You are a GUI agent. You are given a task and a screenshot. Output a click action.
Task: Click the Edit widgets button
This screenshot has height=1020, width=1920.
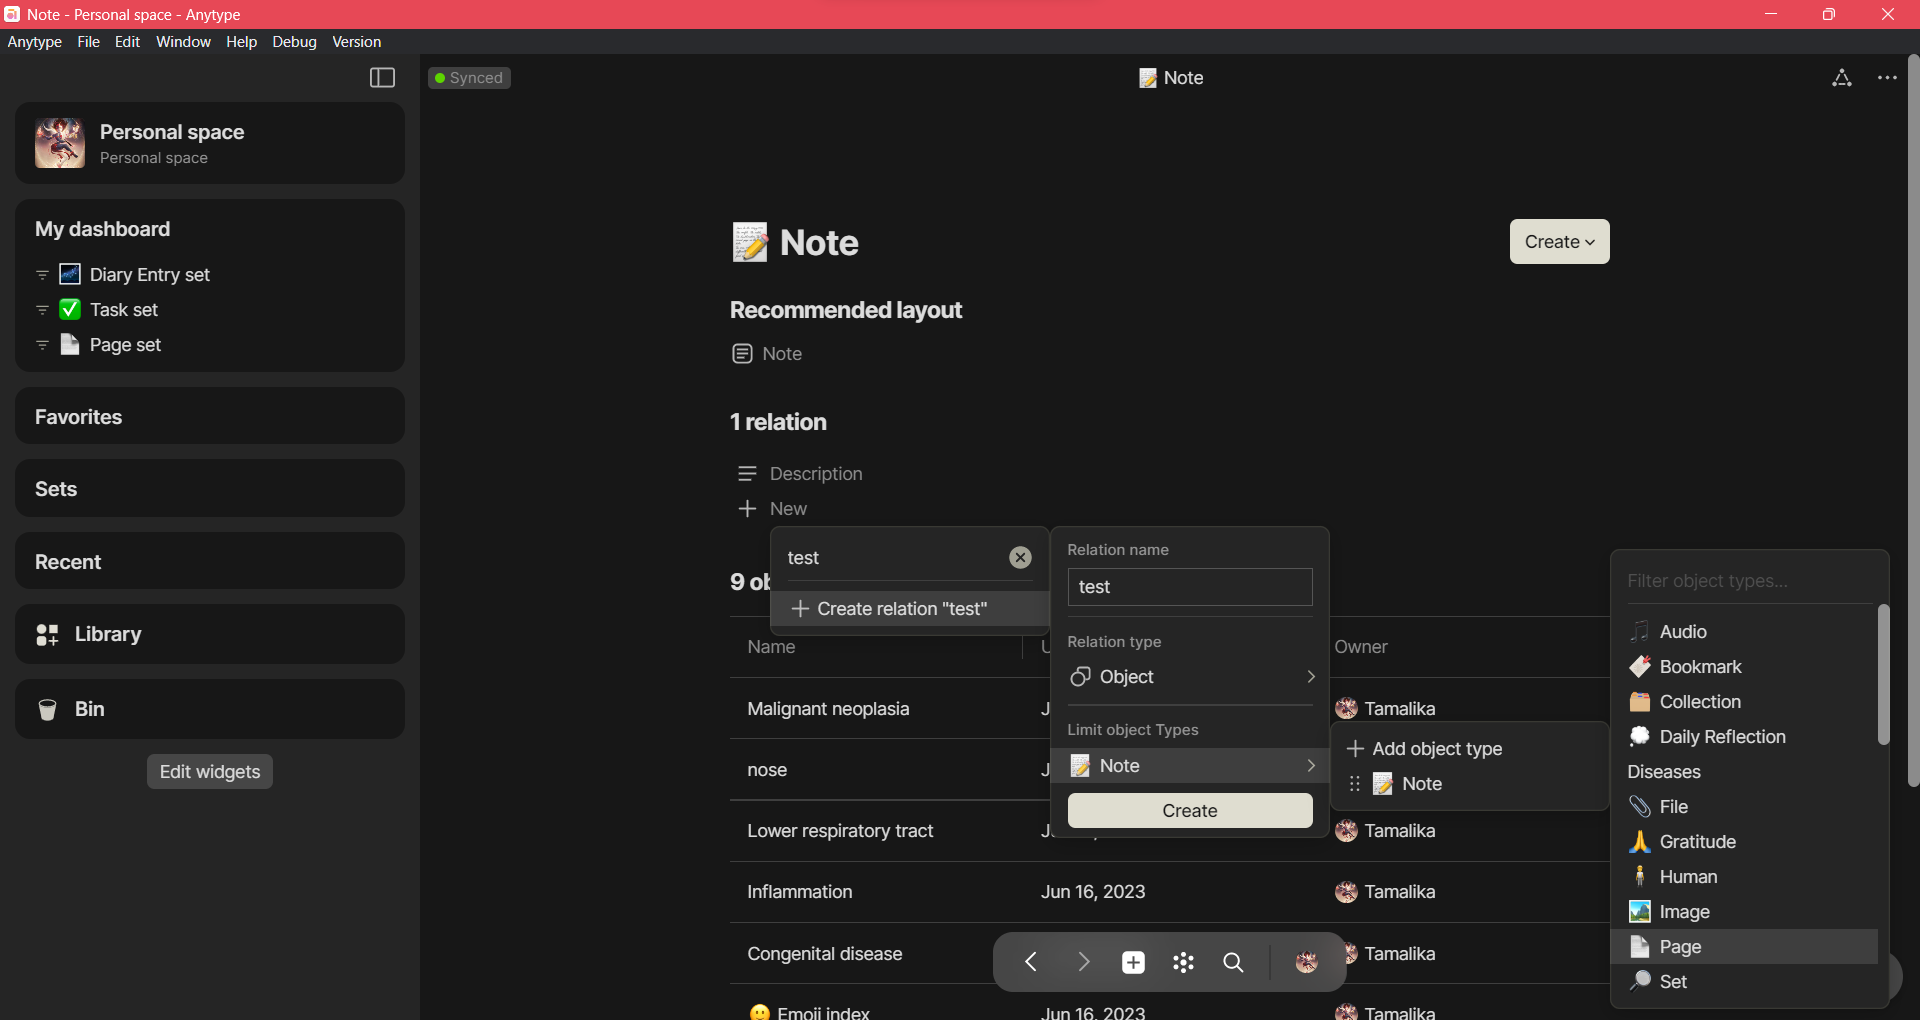click(210, 772)
